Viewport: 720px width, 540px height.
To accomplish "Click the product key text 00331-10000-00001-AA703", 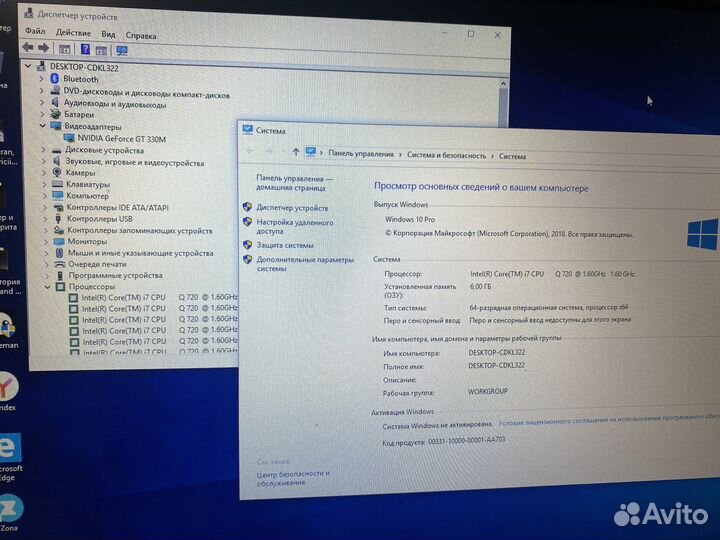I will pos(467,440).
